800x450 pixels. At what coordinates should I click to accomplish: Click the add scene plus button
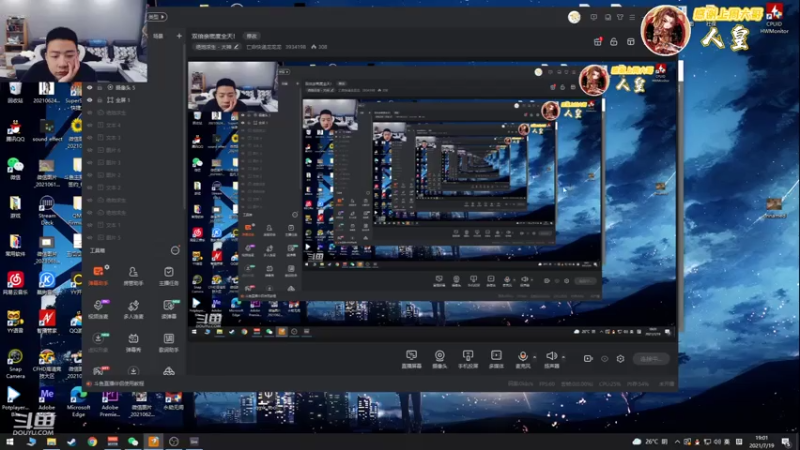pyautogui.click(x=179, y=36)
